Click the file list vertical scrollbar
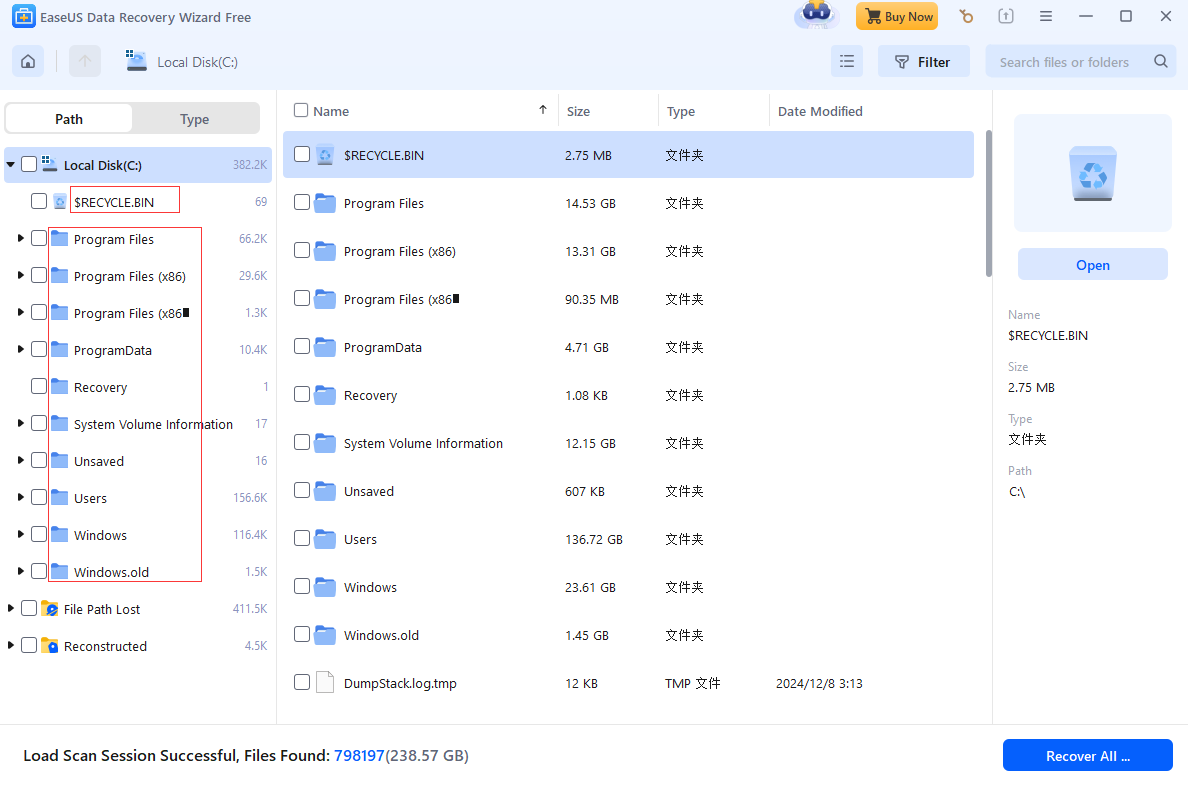 click(988, 203)
